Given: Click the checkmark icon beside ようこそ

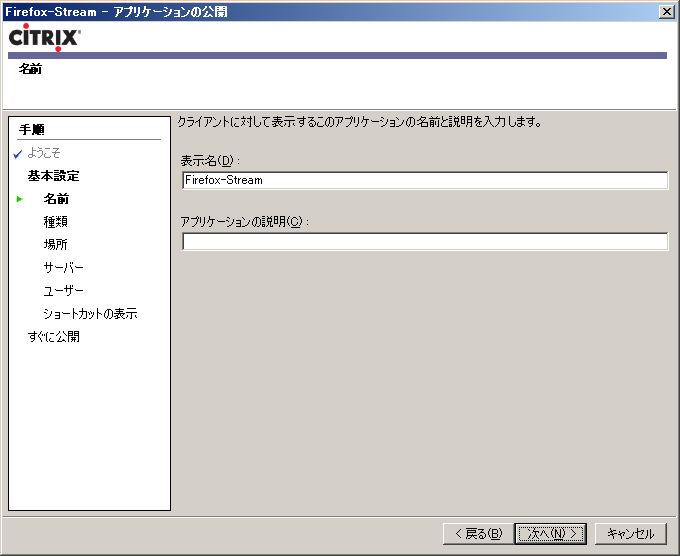Looking at the screenshot, I should 18,154.
